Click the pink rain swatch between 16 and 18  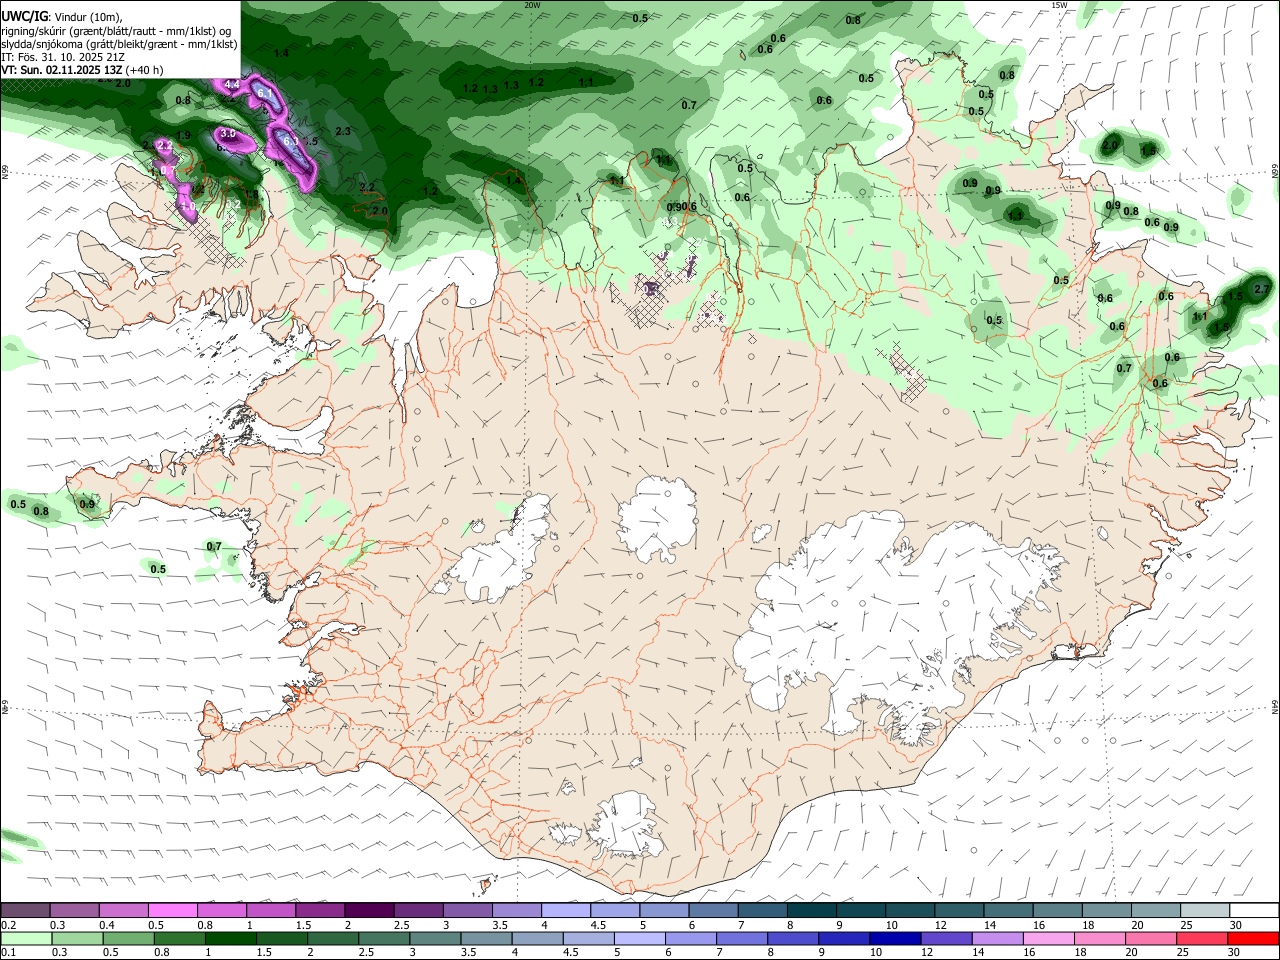click(1047, 938)
